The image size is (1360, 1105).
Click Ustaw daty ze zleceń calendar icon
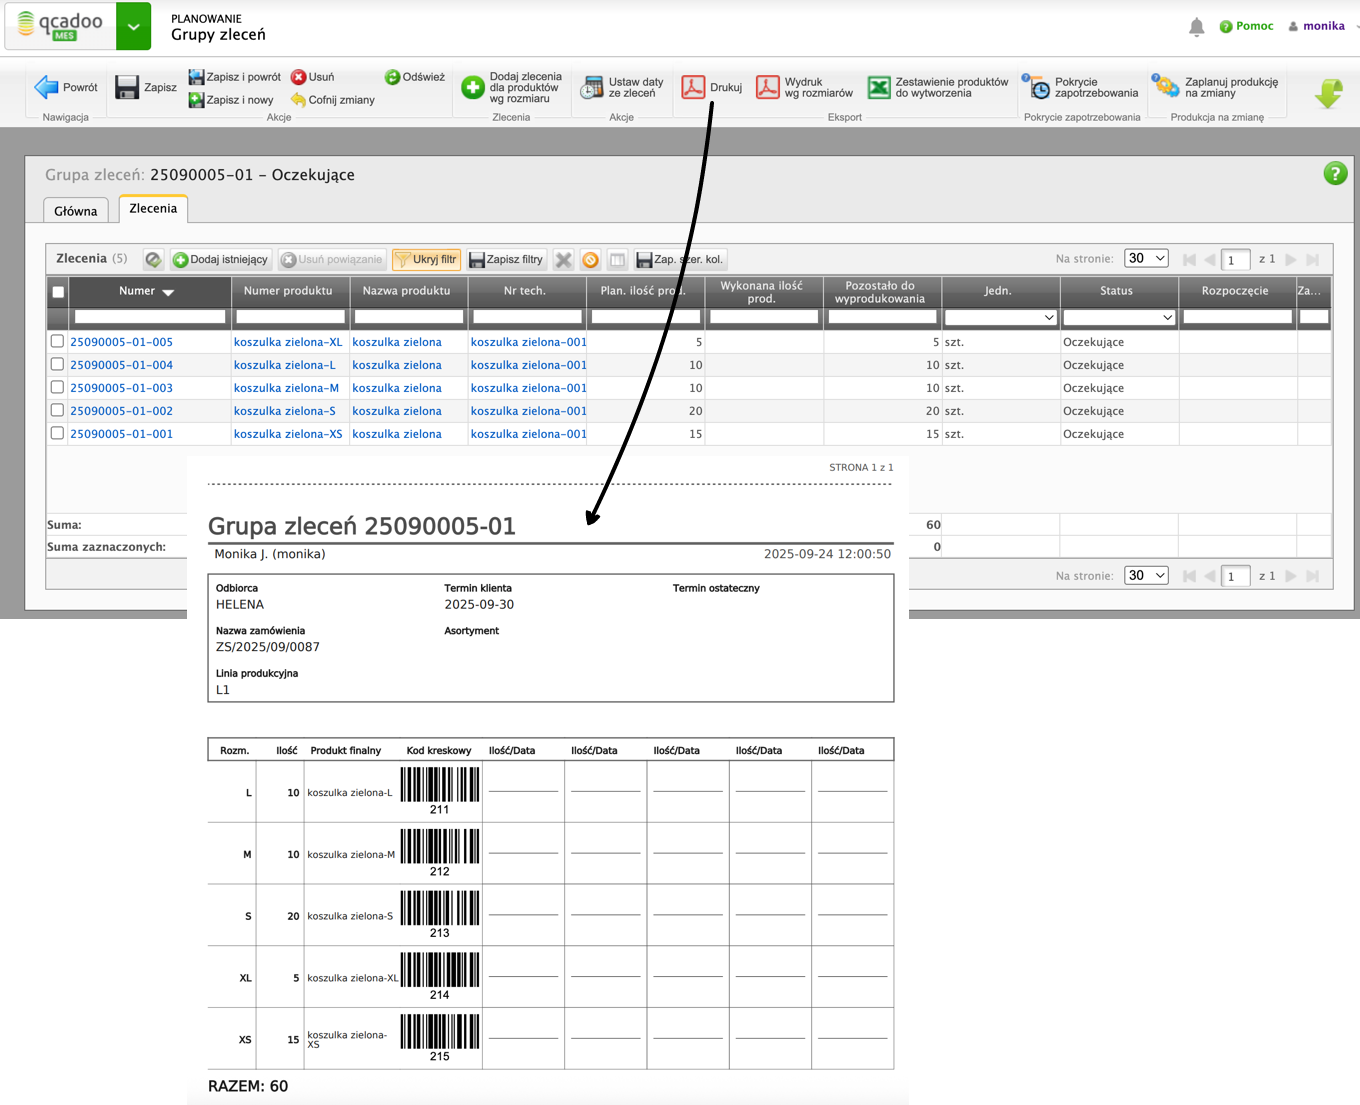[x=592, y=88]
